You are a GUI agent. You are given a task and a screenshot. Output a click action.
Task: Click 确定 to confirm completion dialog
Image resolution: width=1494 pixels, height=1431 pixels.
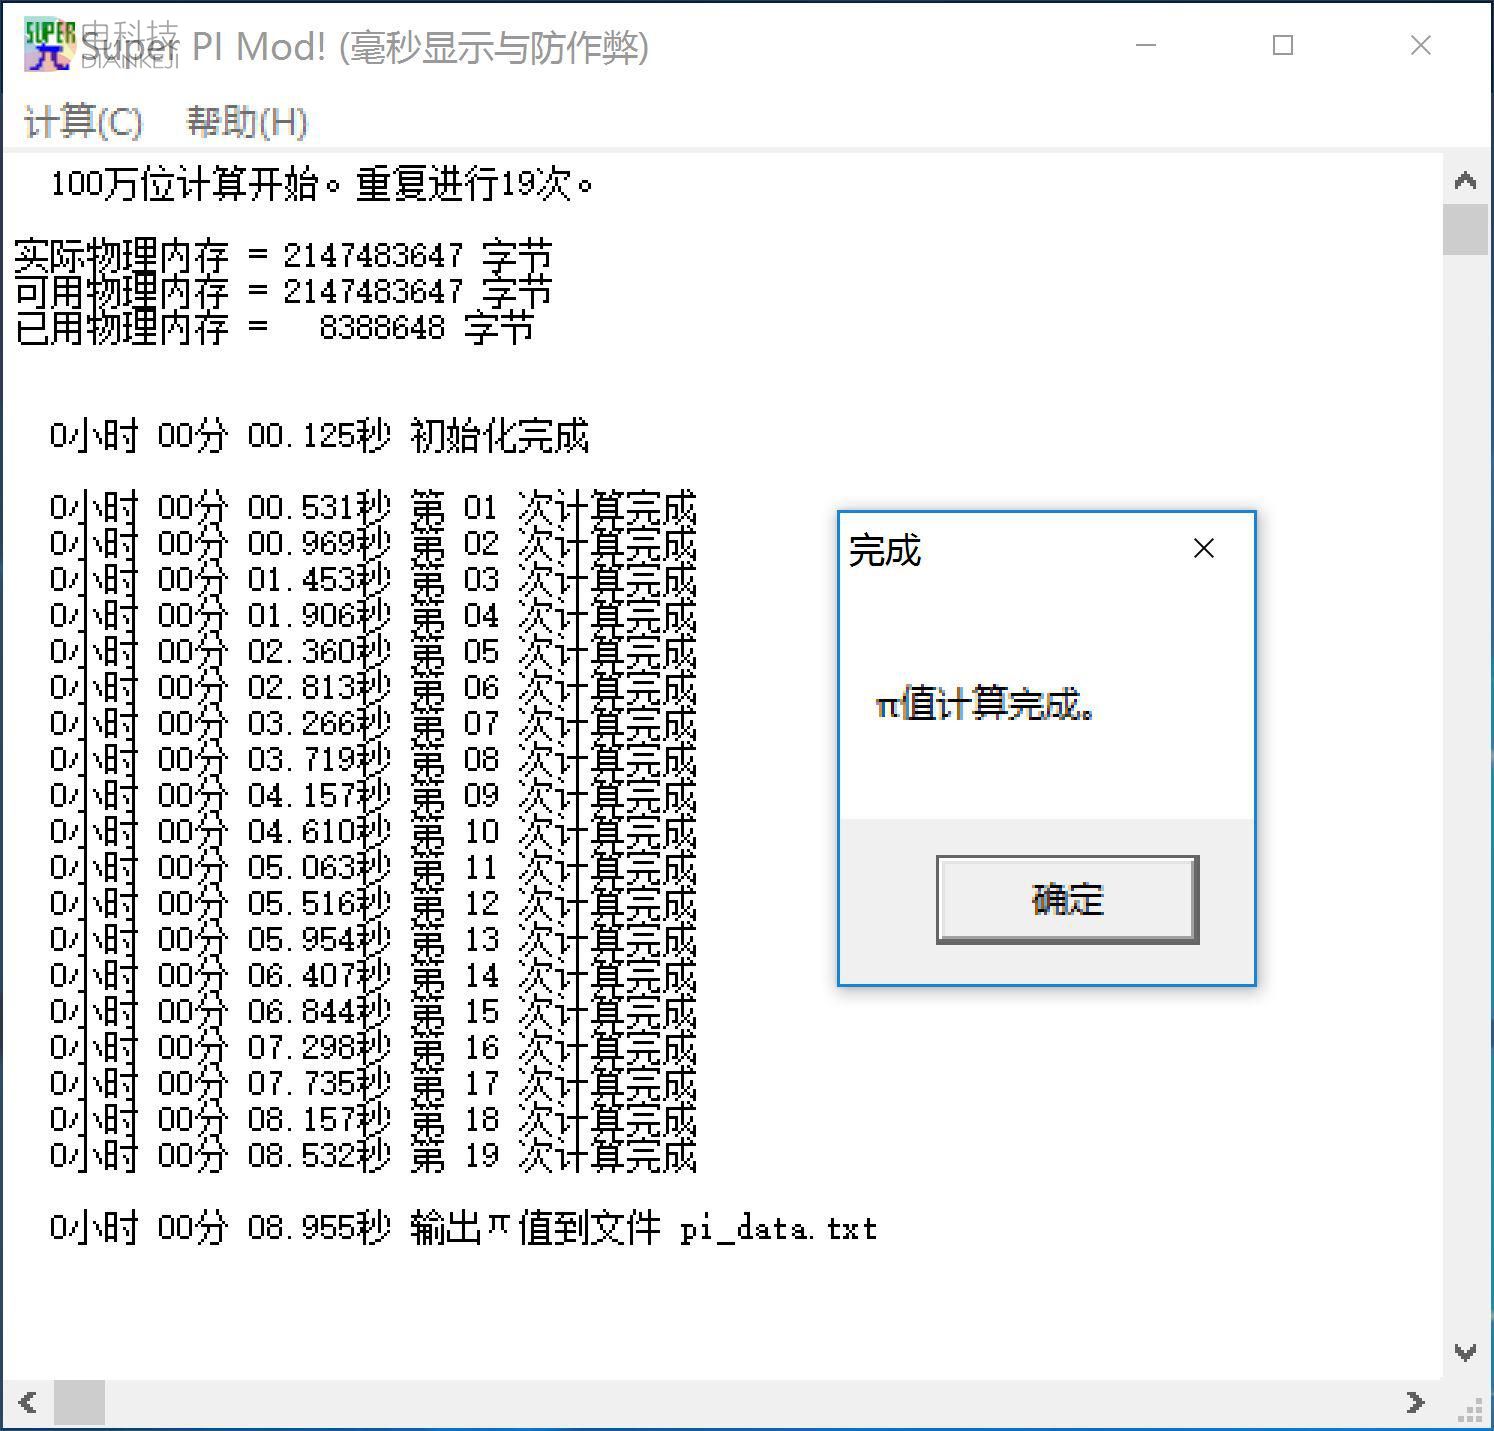[1066, 898]
